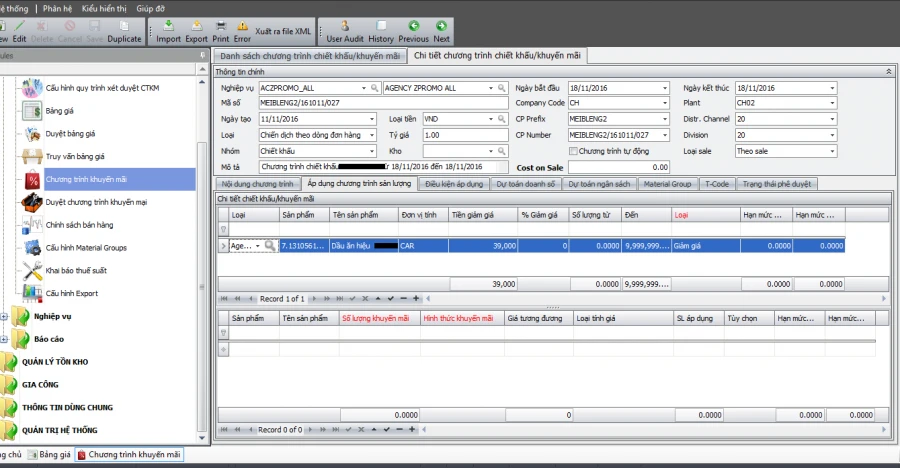This screenshot has height=468, width=900.
Task: Expand the Nghiệp vụ folder
Action: [3, 316]
